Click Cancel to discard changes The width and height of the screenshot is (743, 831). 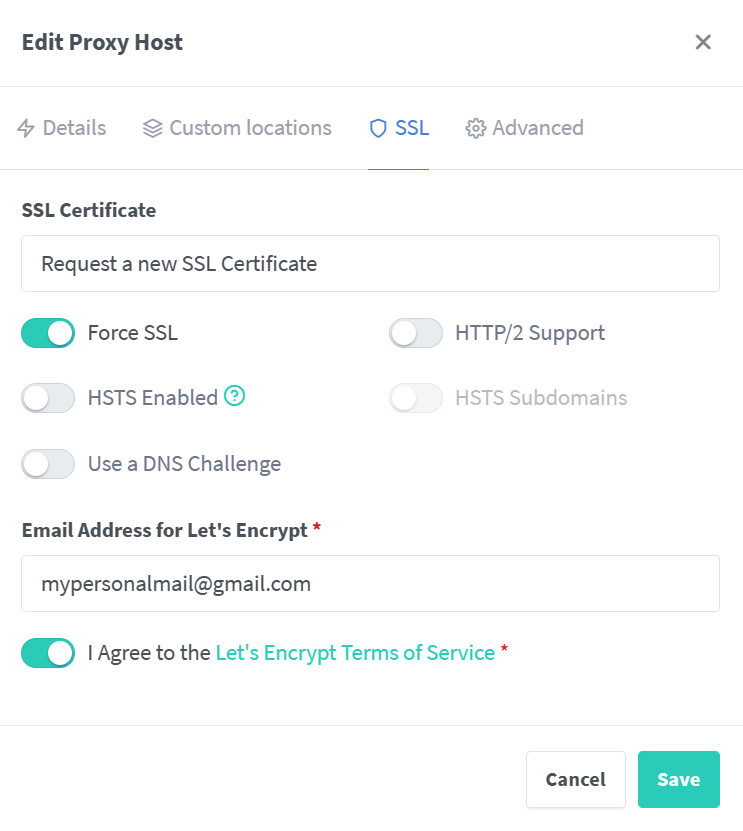tap(575, 779)
